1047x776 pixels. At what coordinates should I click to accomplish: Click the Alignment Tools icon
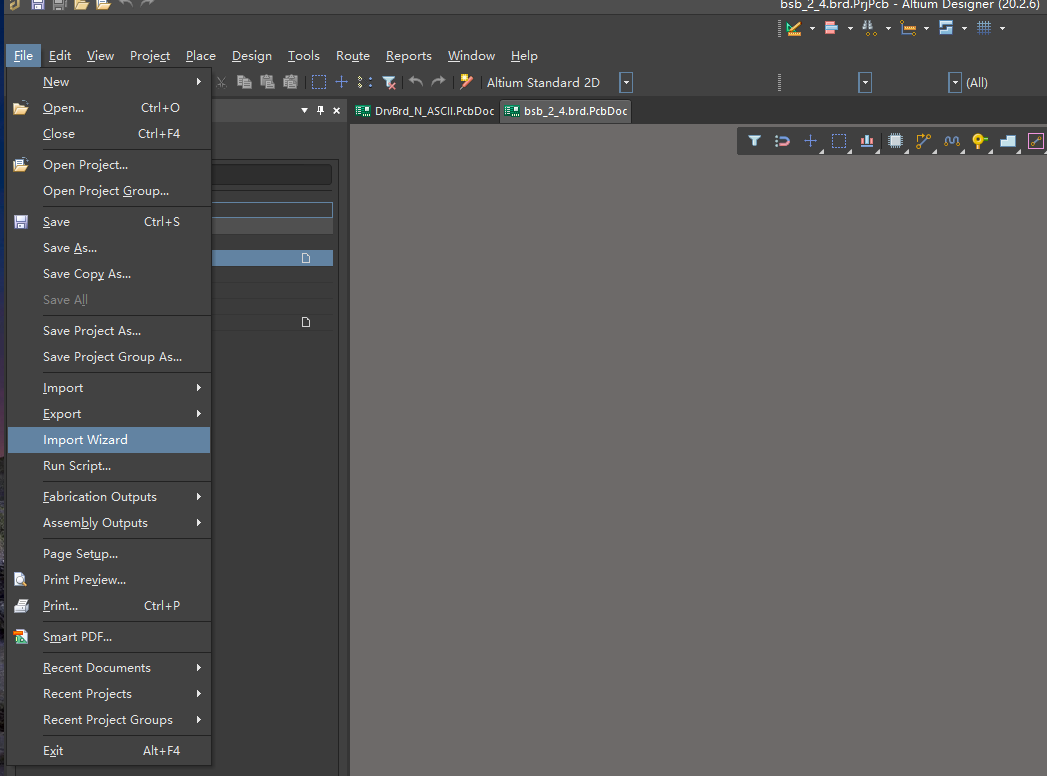tap(831, 28)
